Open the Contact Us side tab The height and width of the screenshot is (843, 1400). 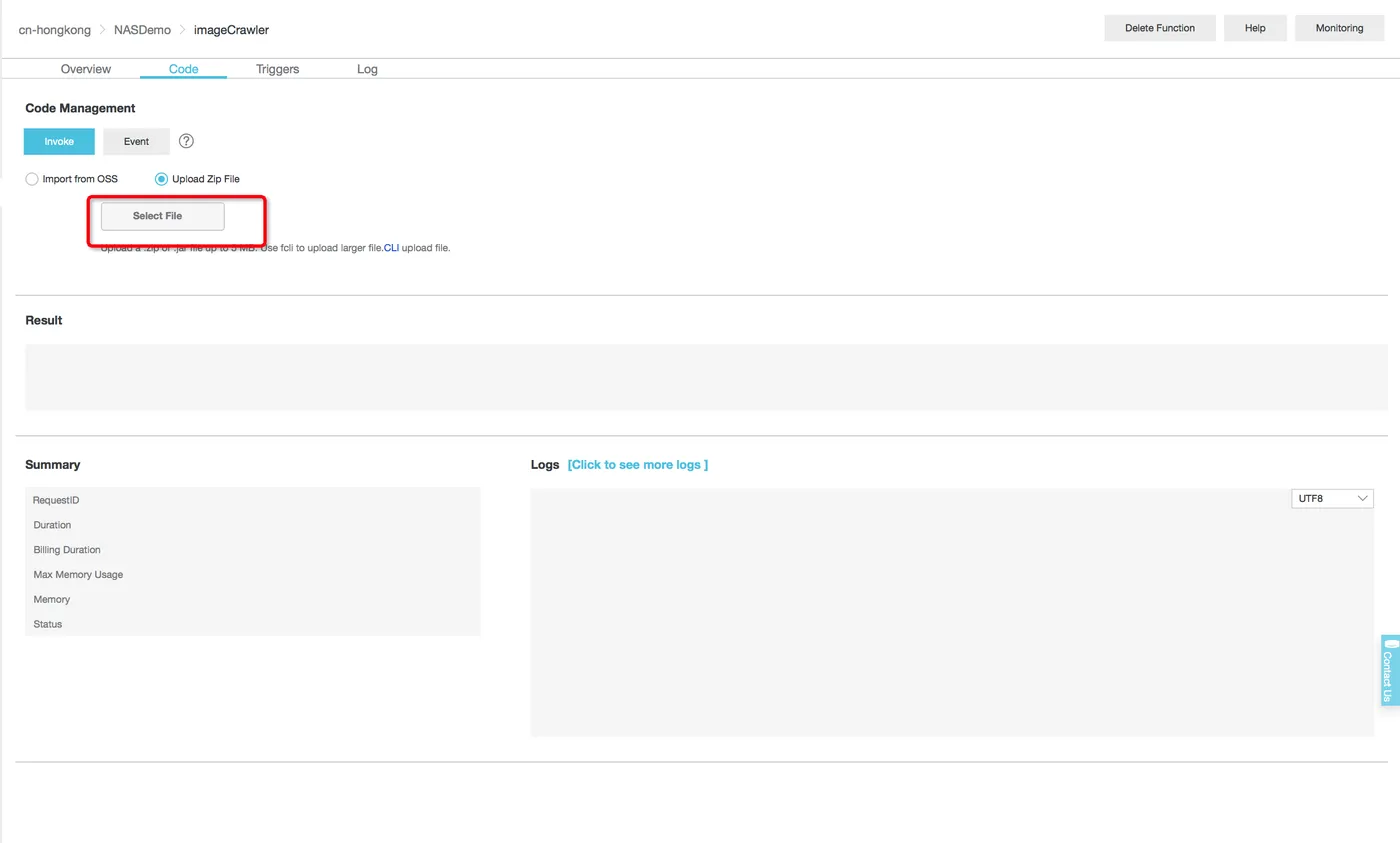tap(1389, 670)
